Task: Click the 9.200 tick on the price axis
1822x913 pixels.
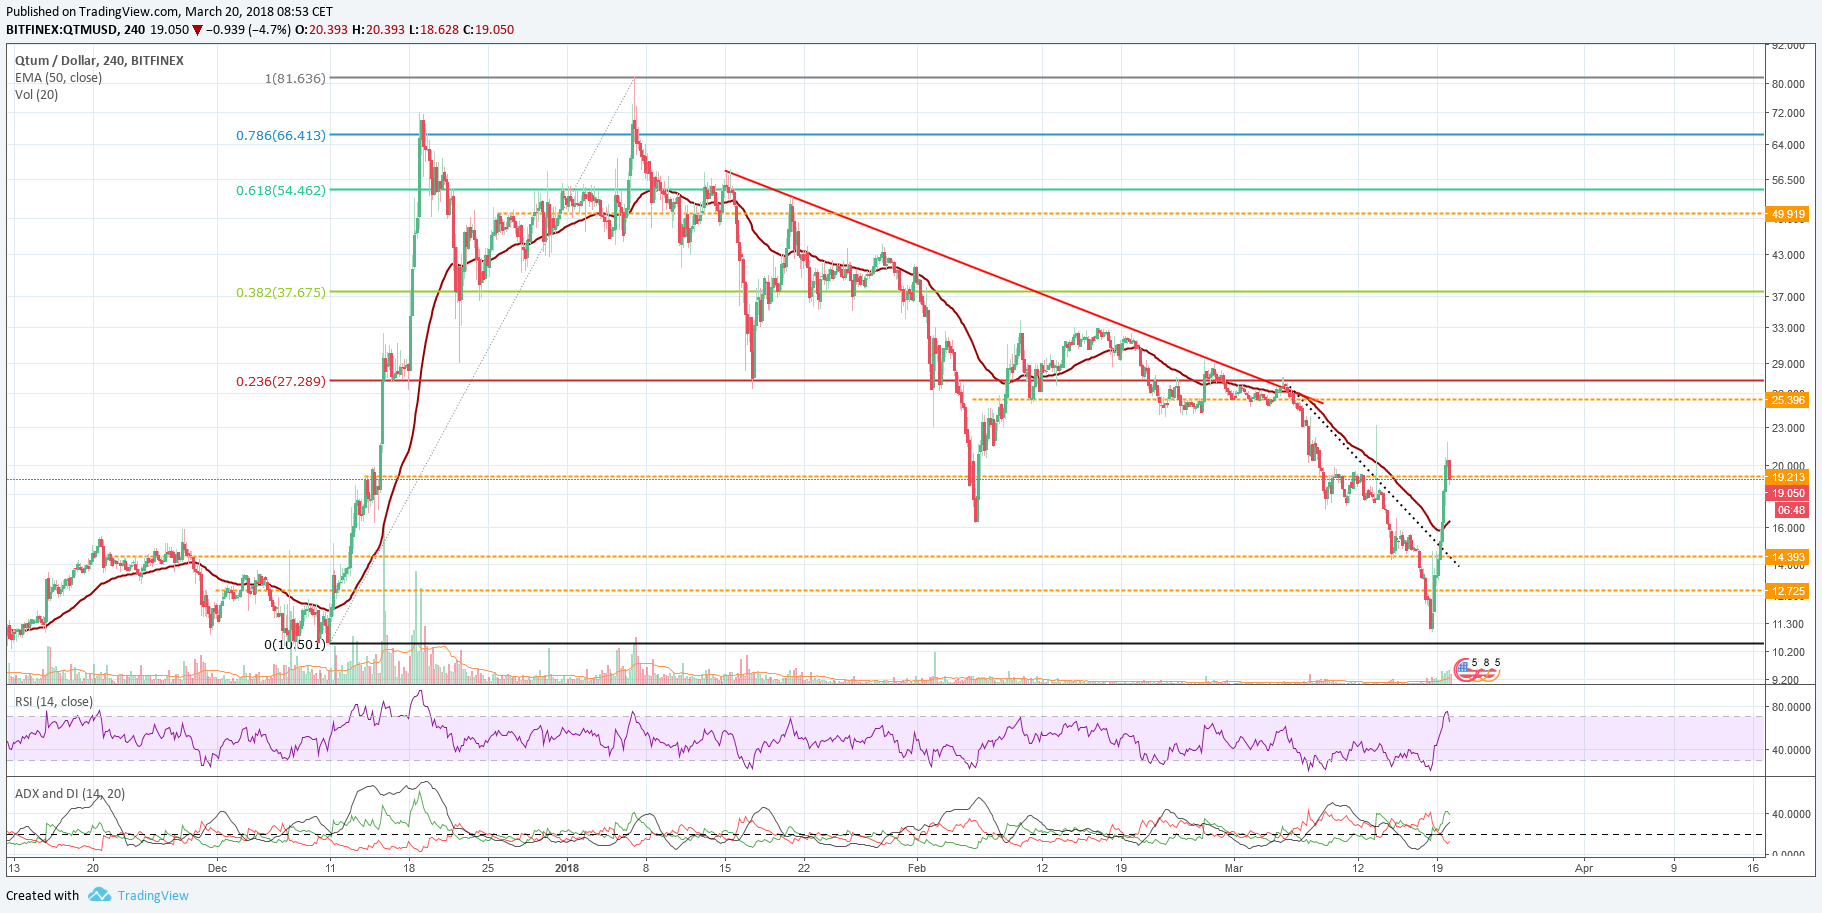Action: click(1785, 680)
